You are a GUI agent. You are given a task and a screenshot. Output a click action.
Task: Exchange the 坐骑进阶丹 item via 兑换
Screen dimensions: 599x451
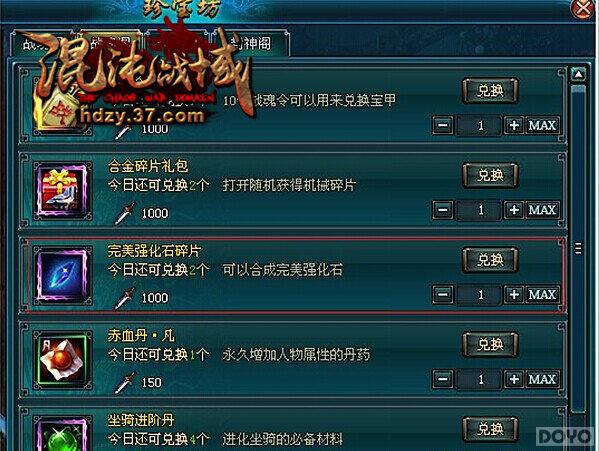(491, 429)
